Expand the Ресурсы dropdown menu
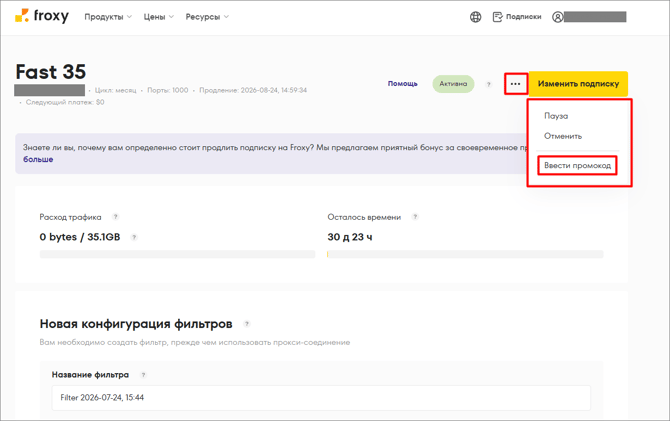670x421 pixels. point(207,17)
